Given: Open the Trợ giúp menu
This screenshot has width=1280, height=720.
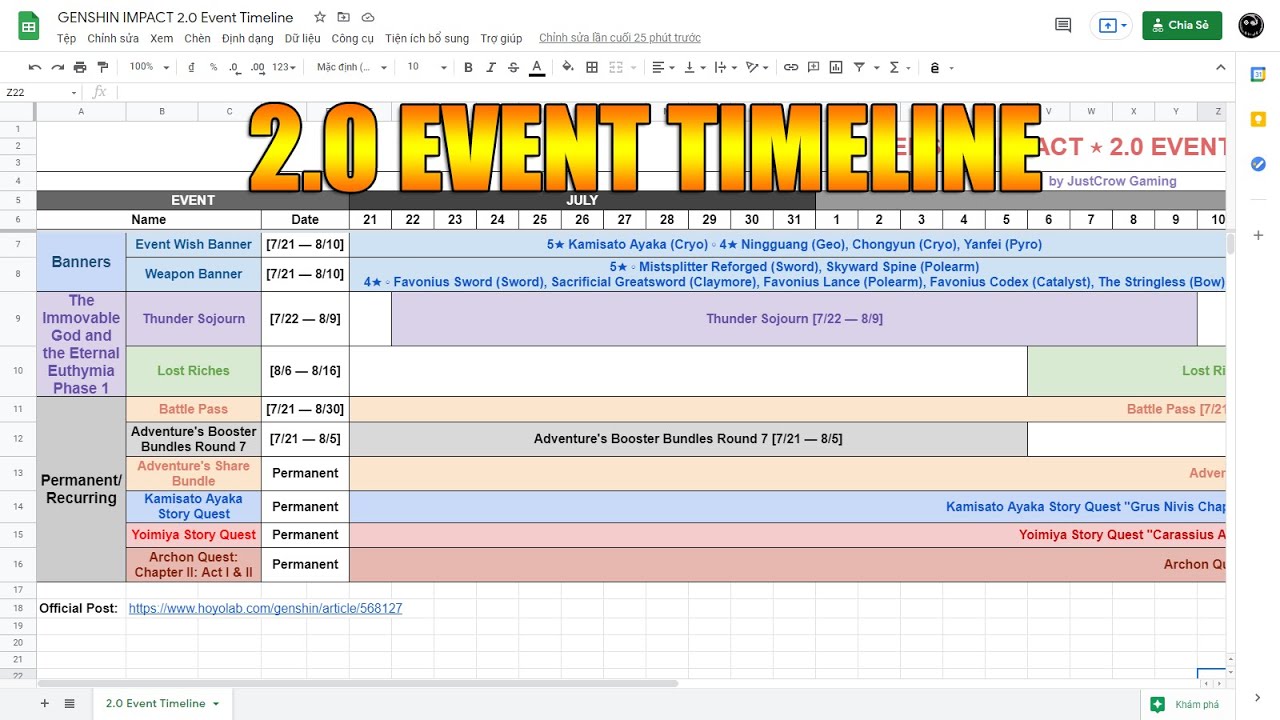Looking at the screenshot, I should click(501, 38).
